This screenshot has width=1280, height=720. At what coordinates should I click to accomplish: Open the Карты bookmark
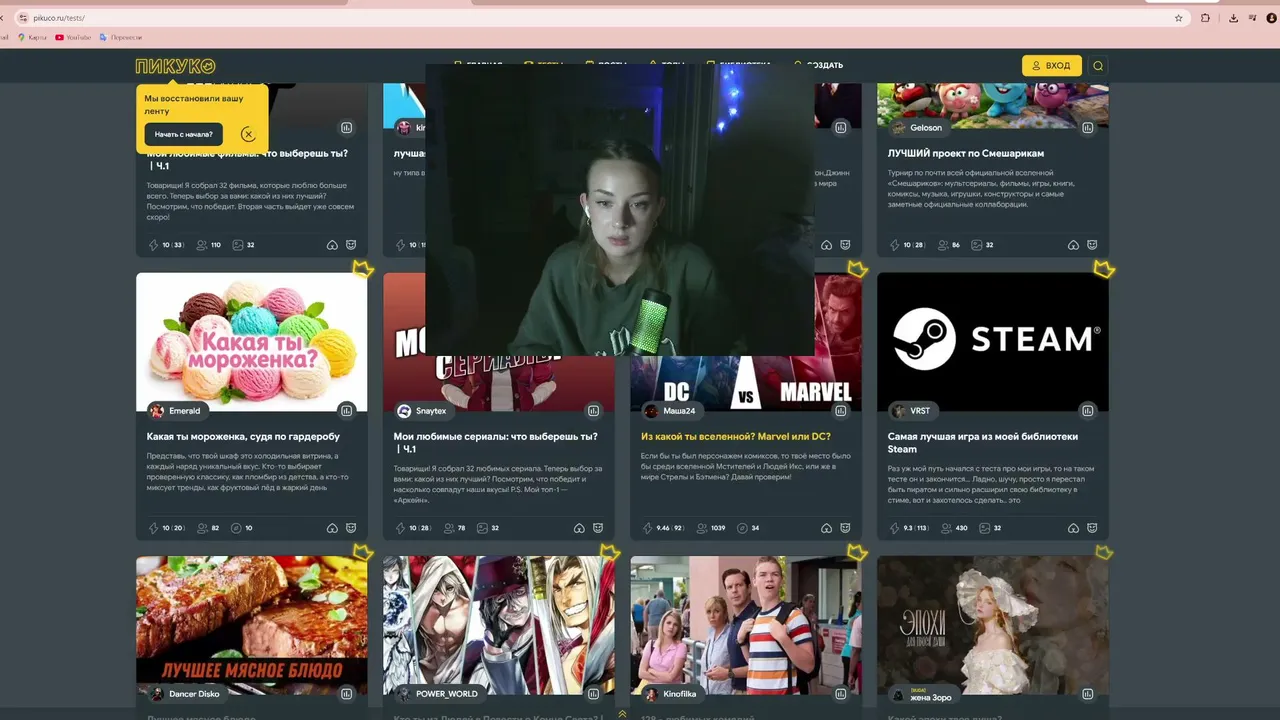point(33,38)
